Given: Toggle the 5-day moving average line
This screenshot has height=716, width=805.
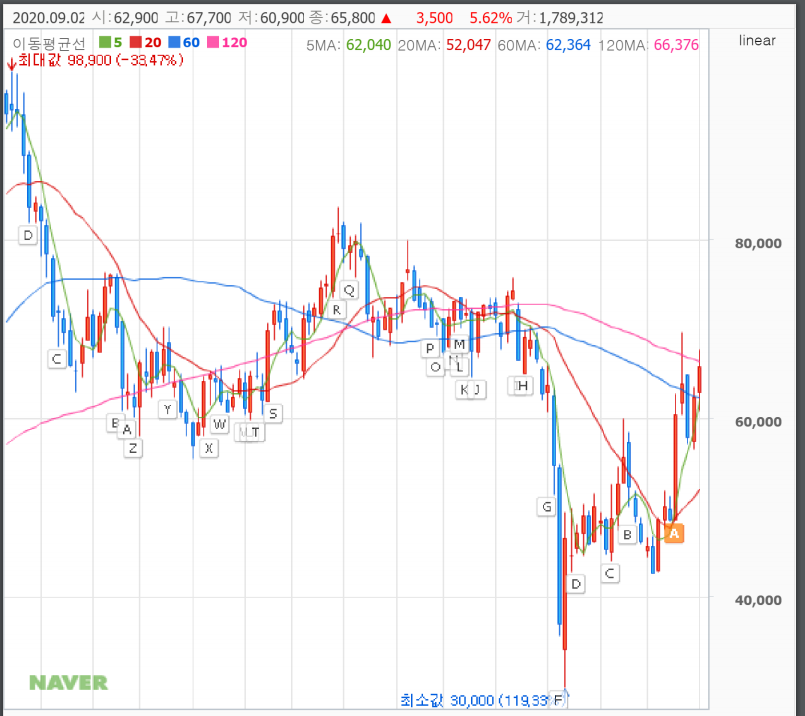Looking at the screenshot, I should click(111, 42).
